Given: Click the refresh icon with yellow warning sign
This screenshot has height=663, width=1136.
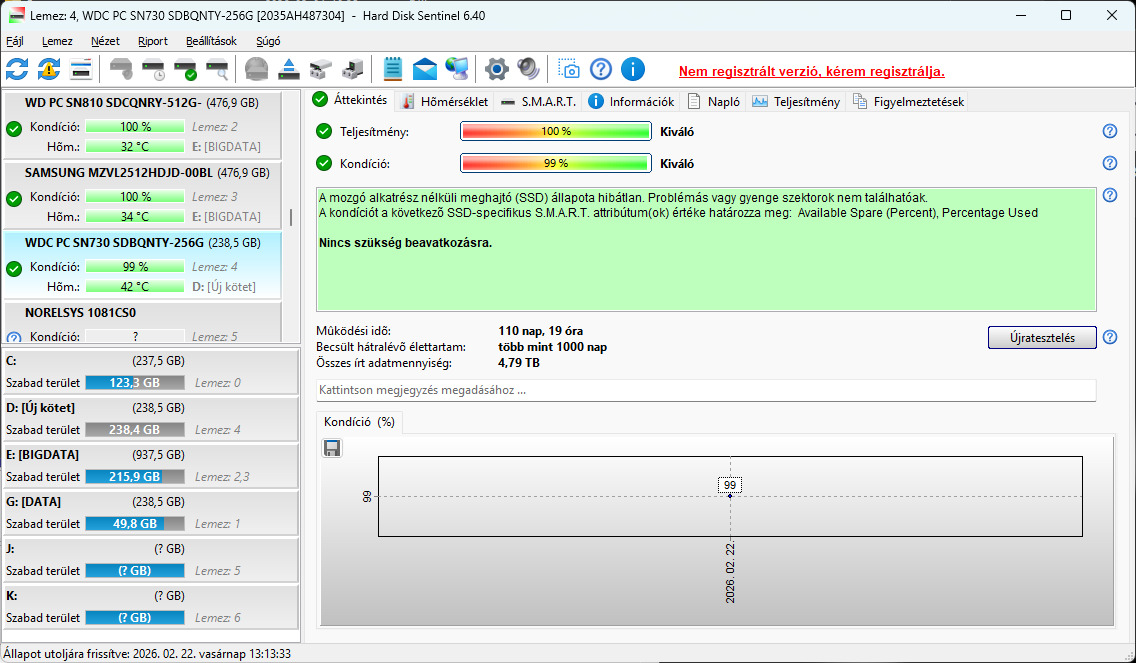Looking at the screenshot, I should pyautogui.click(x=49, y=70).
